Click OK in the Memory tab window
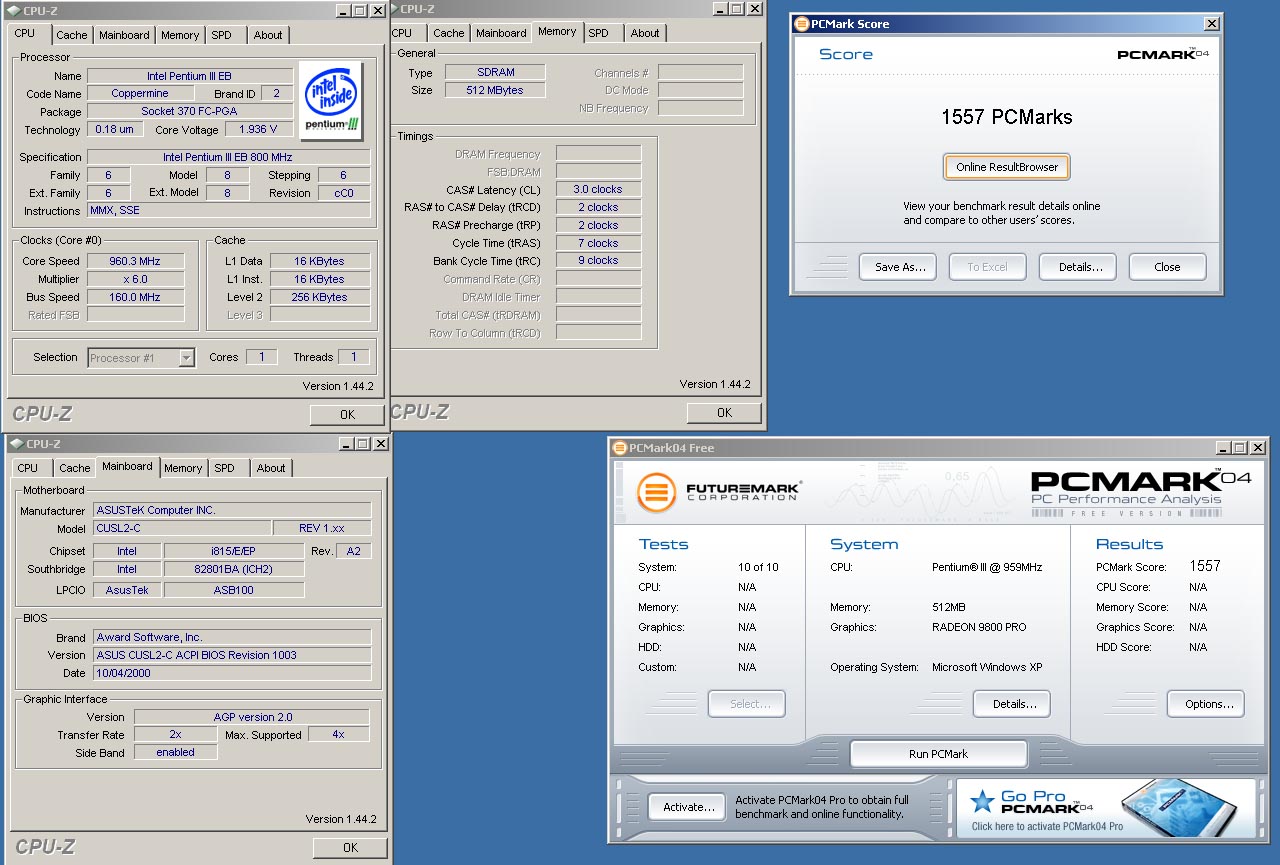 click(724, 413)
